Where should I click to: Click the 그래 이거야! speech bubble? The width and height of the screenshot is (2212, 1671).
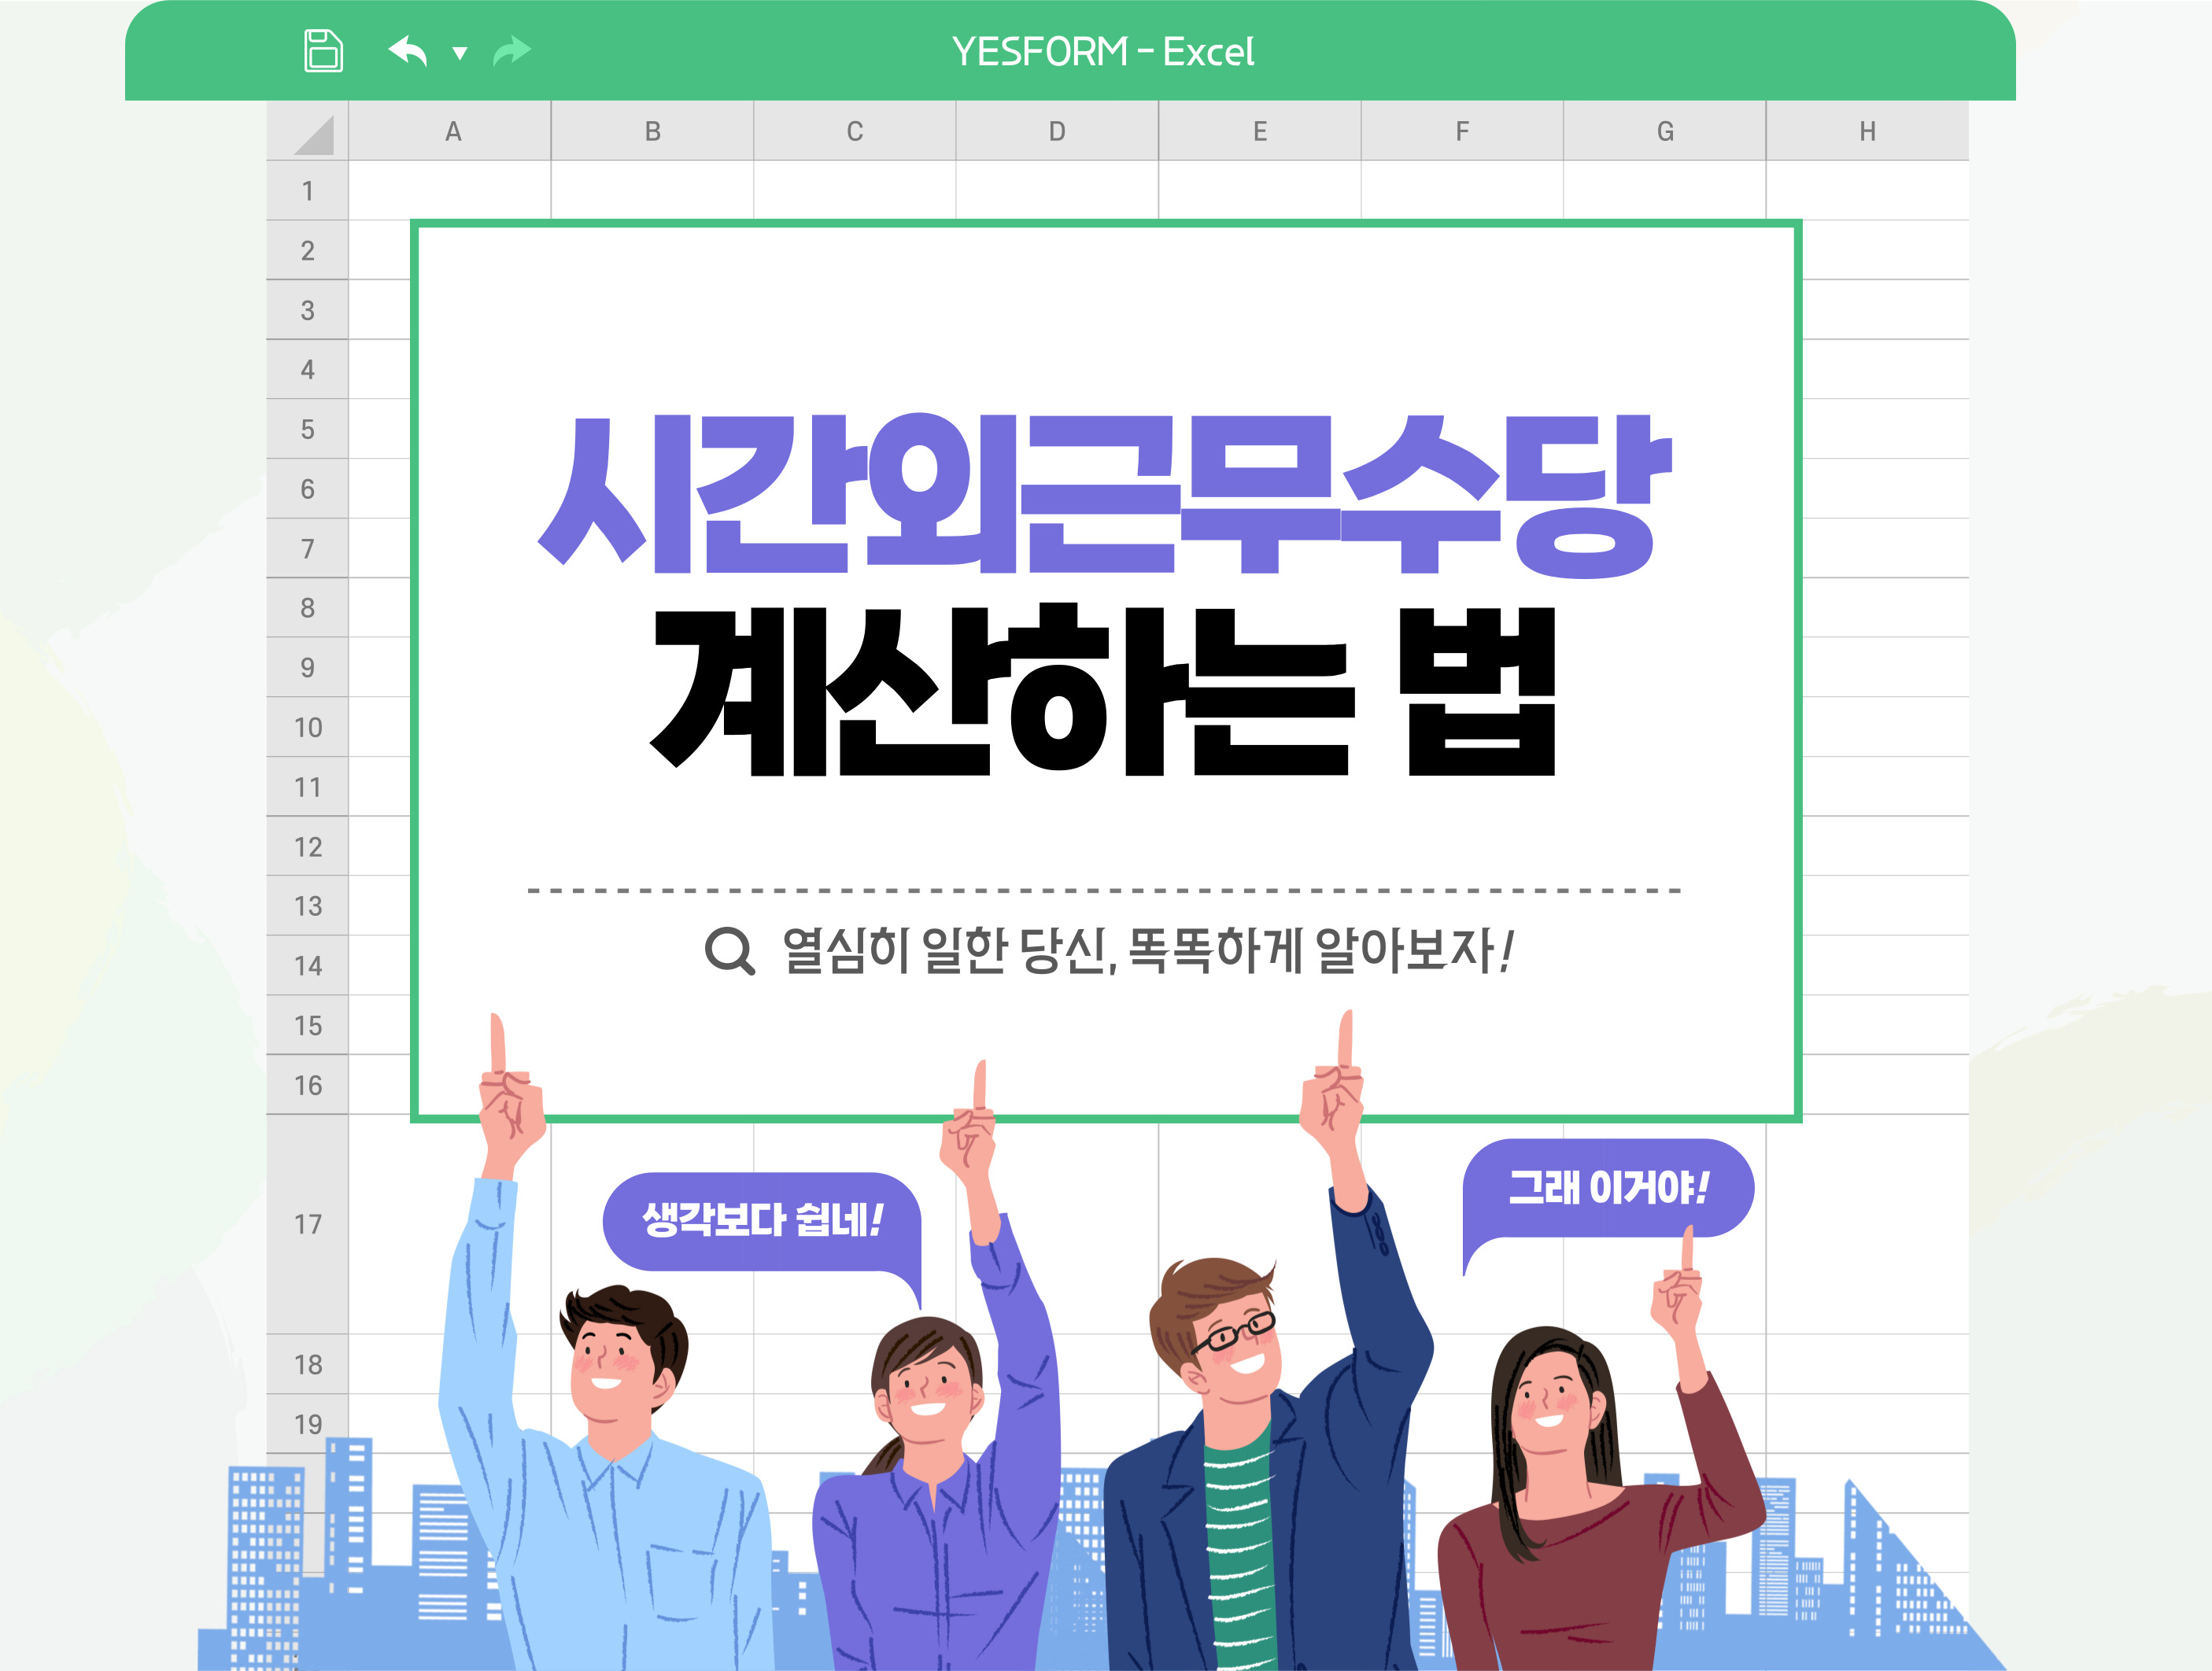pyautogui.click(x=1608, y=1188)
